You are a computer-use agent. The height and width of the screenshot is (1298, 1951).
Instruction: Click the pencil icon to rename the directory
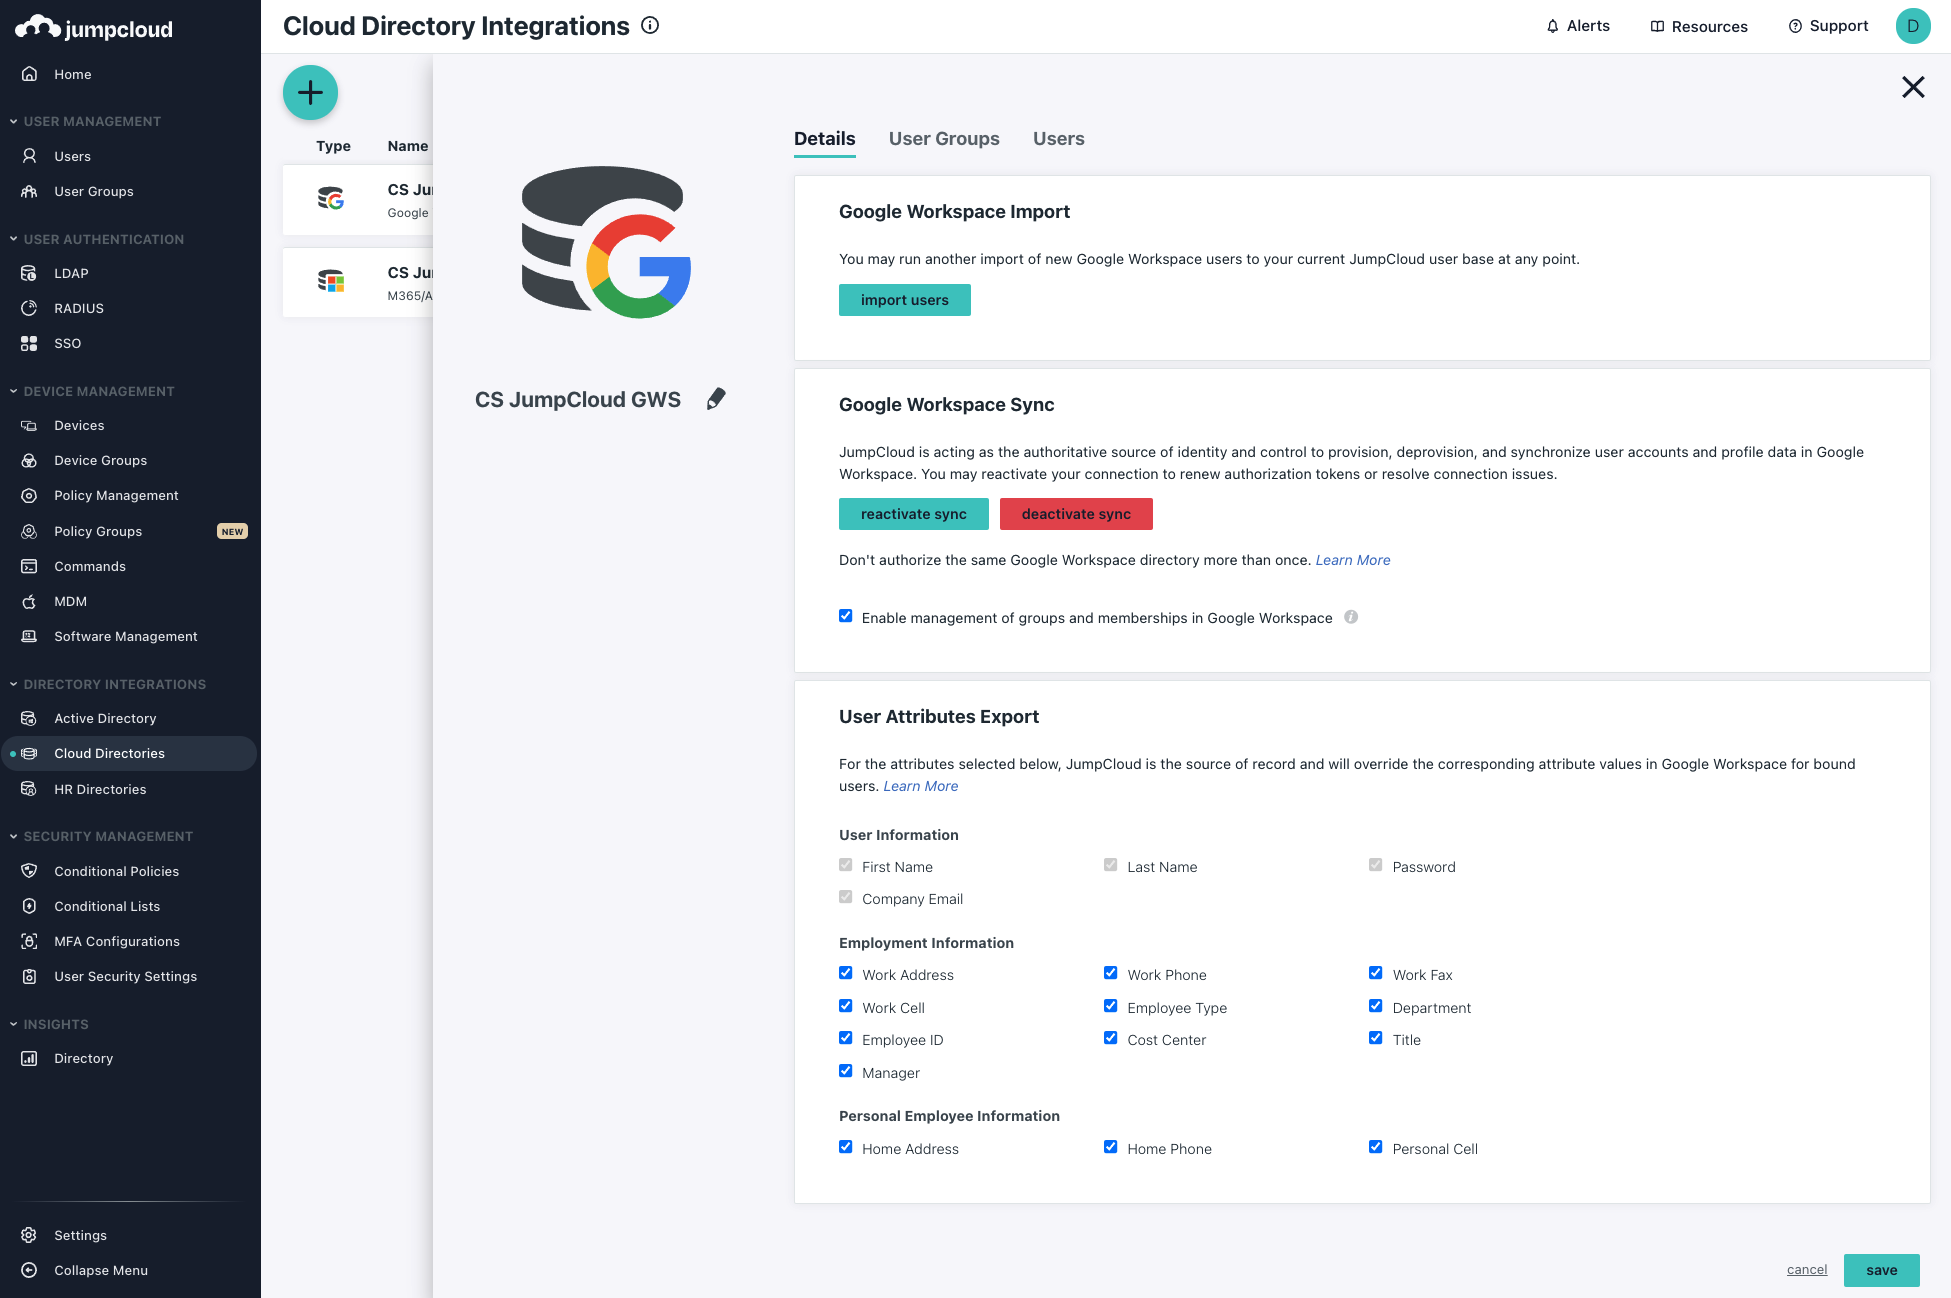[x=716, y=399]
